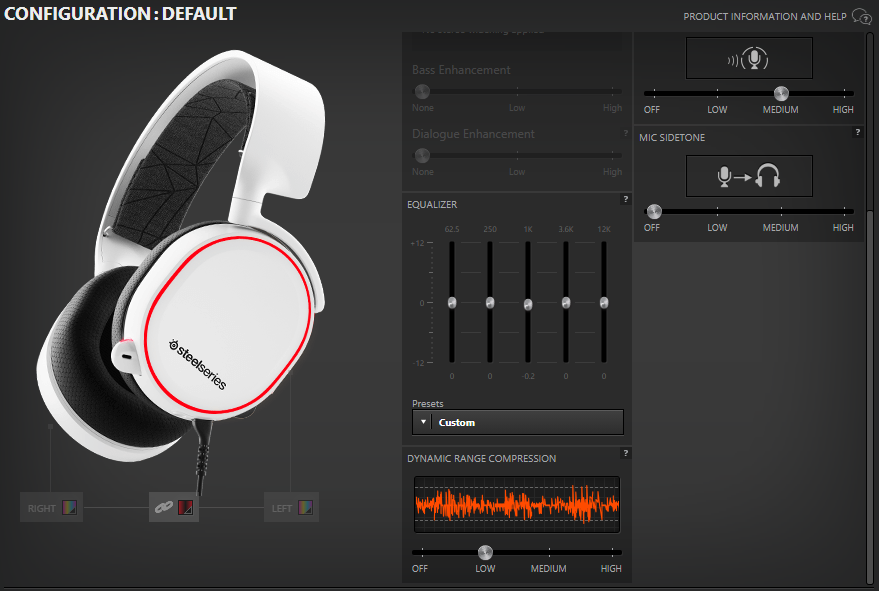Open Product Information and Help chat icon
The height and width of the screenshot is (591, 879).
[862, 16]
